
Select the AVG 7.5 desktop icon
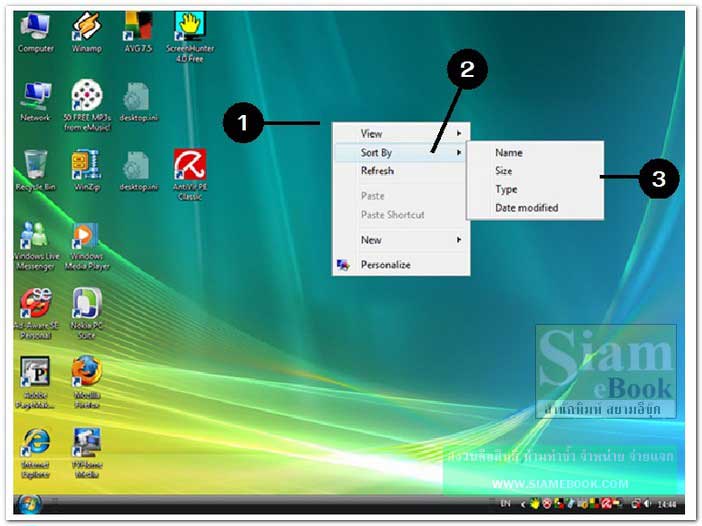138,32
